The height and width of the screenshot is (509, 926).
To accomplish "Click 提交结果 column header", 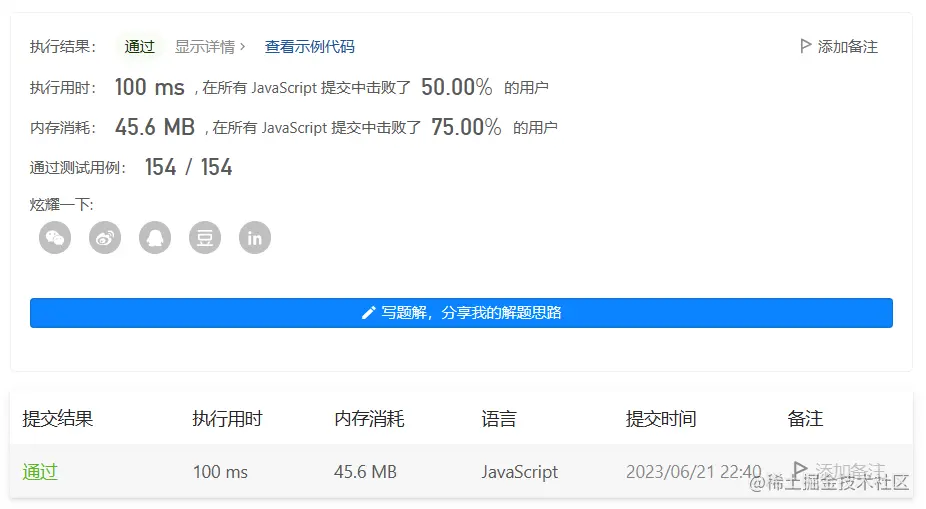I will point(58,419).
